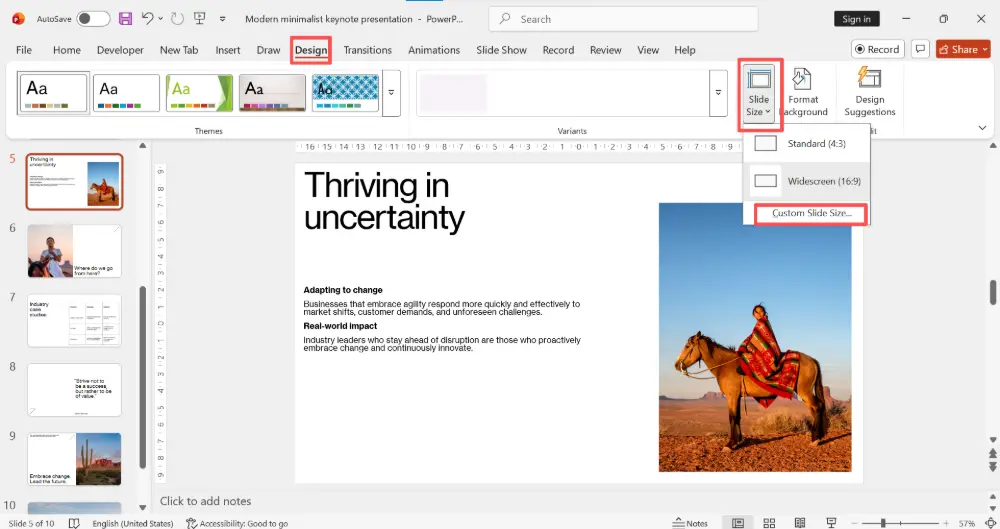Apply the gray gradient theme thumbnail
The image size is (1000, 529).
pos(272,93)
